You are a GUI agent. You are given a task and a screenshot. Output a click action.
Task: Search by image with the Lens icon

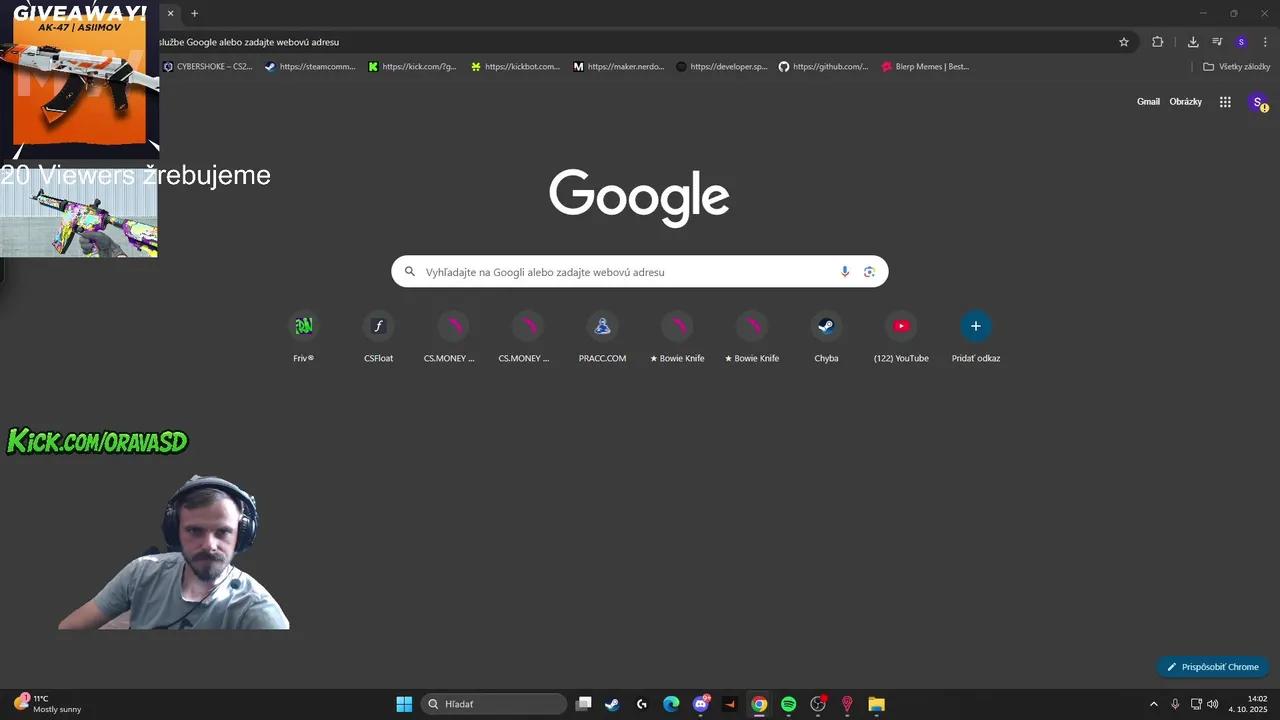point(869,272)
